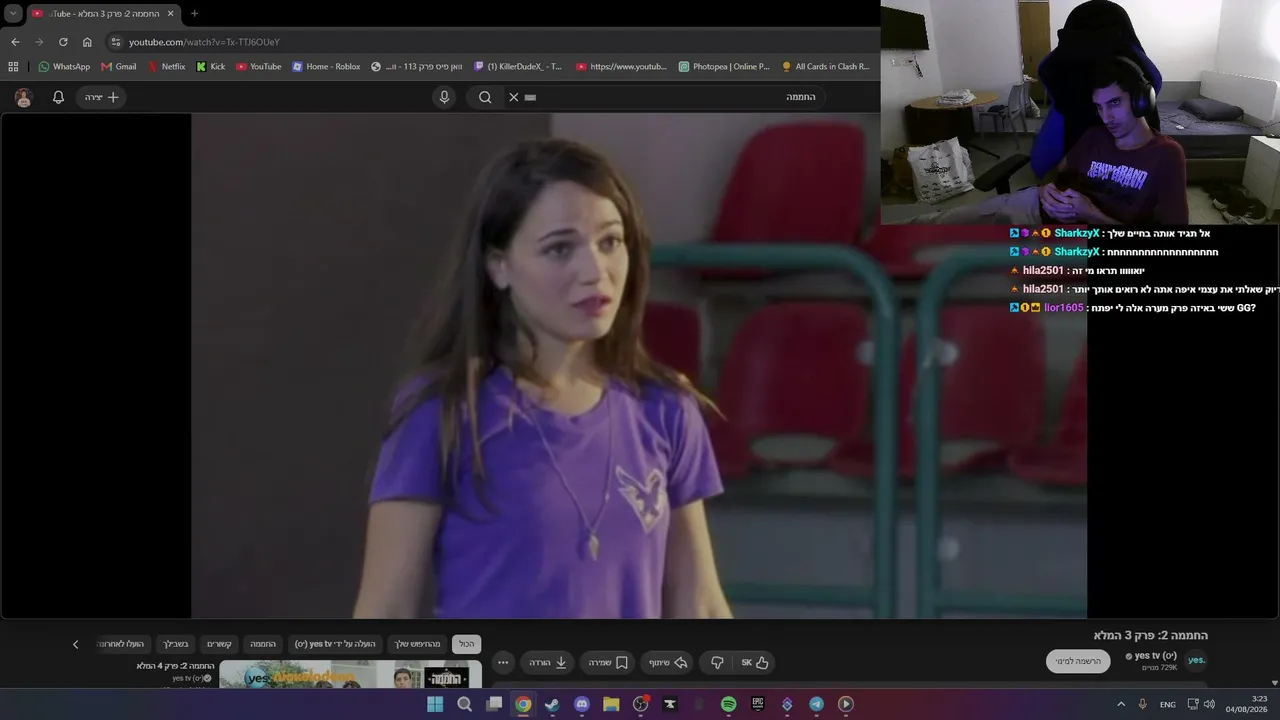This screenshot has width=1280, height=720.
Task: Select the מהחיפוש שלך filter chip
Action: click(417, 644)
